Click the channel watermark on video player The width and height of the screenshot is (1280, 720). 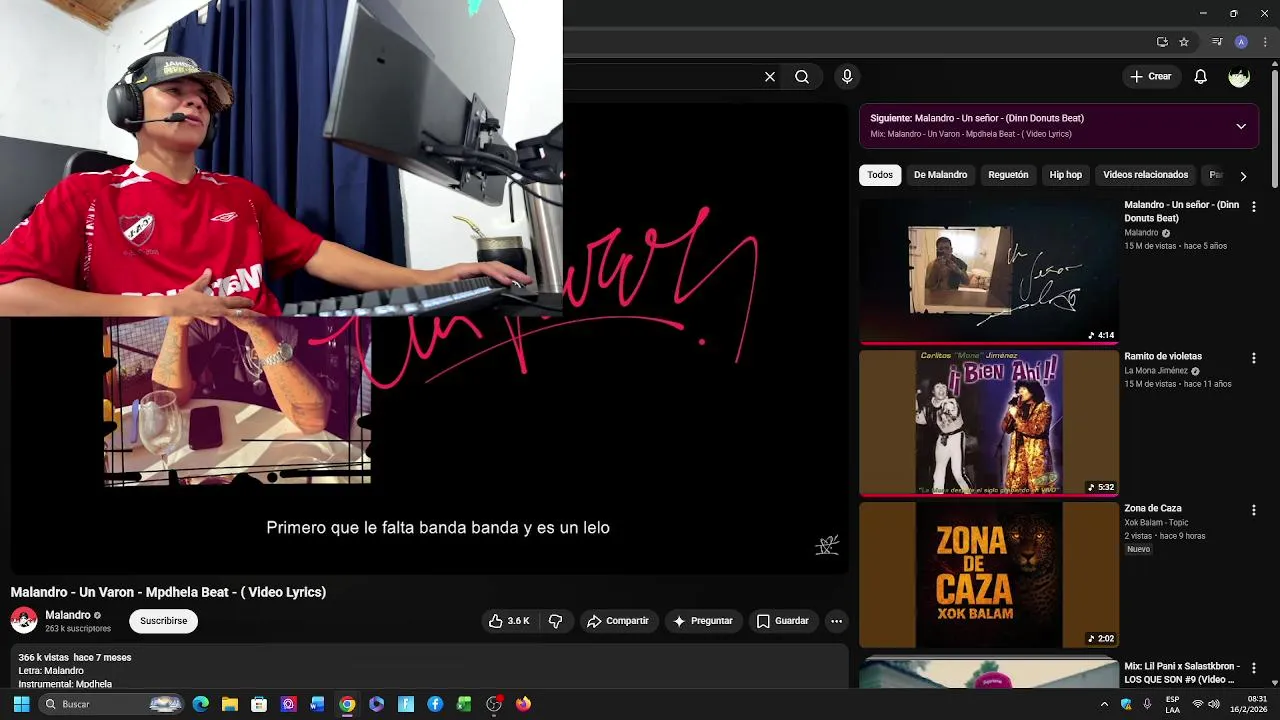pos(827,545)
